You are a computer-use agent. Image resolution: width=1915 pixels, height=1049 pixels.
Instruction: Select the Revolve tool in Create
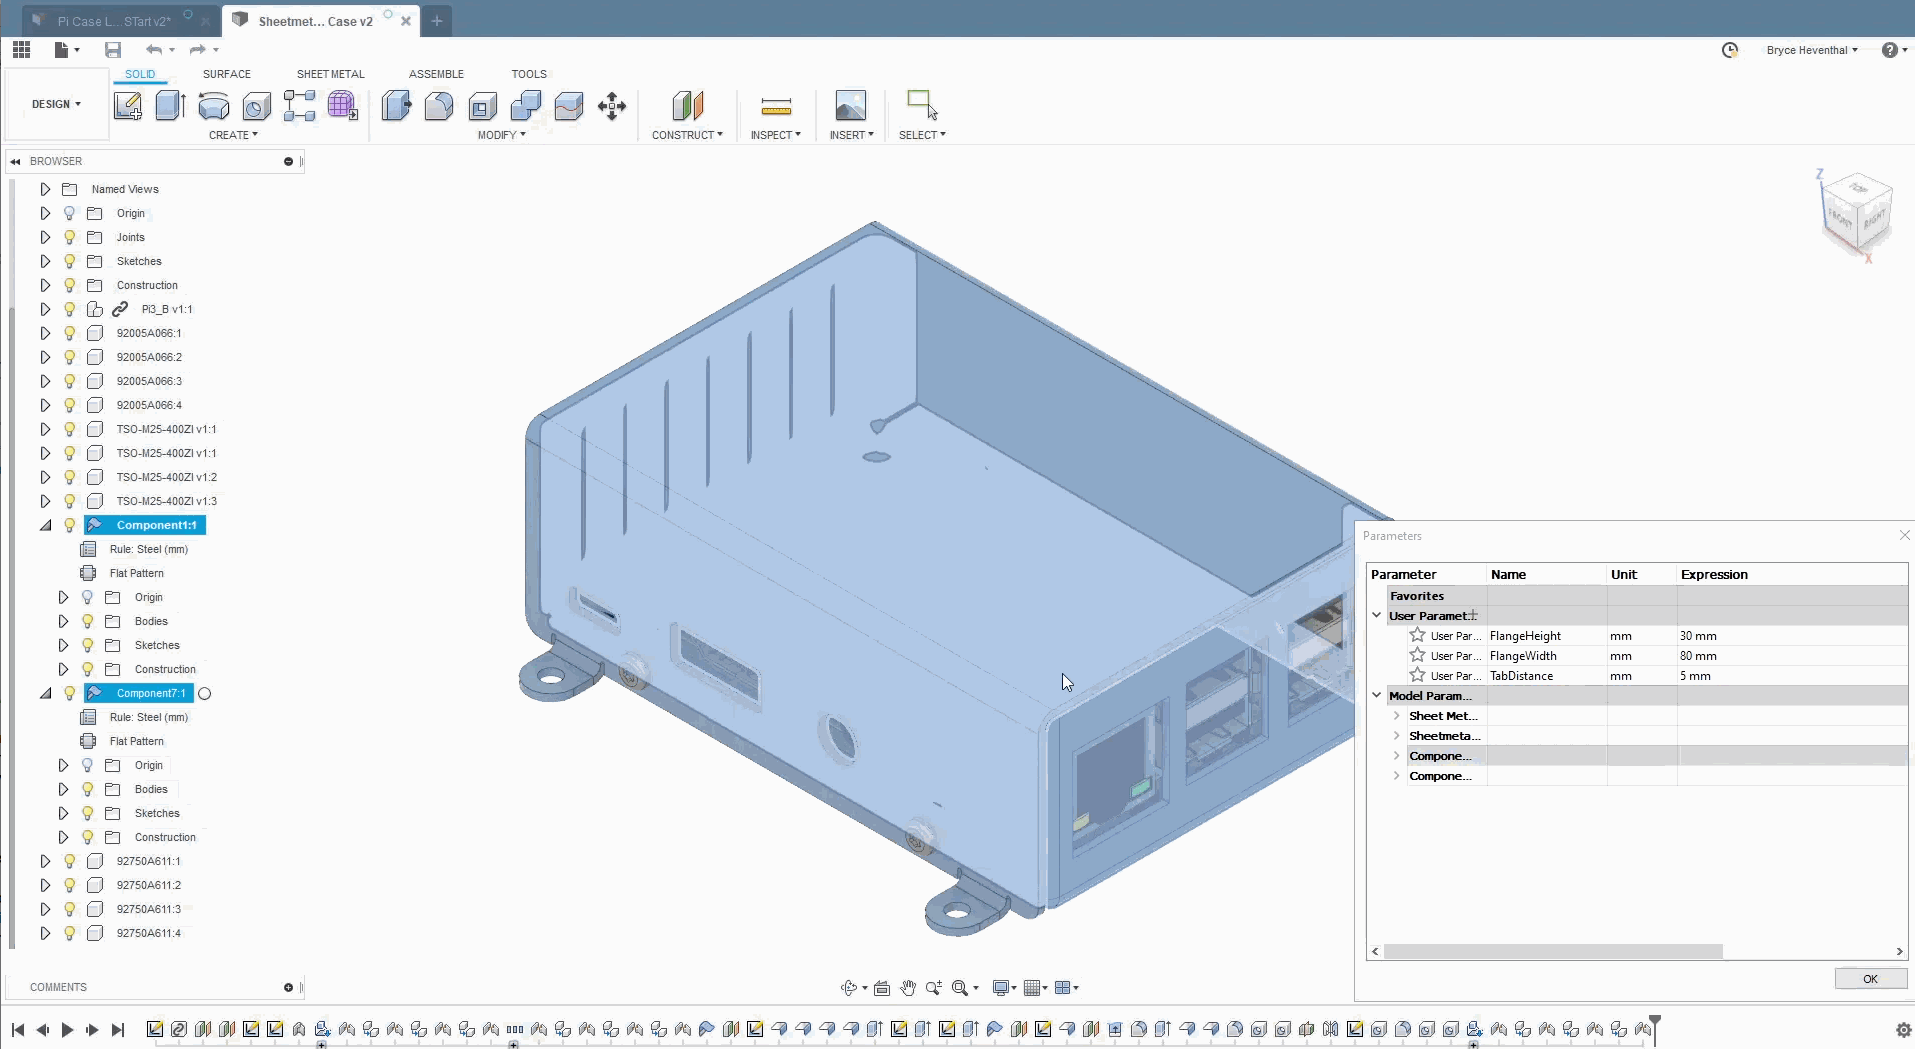point(213,105)
